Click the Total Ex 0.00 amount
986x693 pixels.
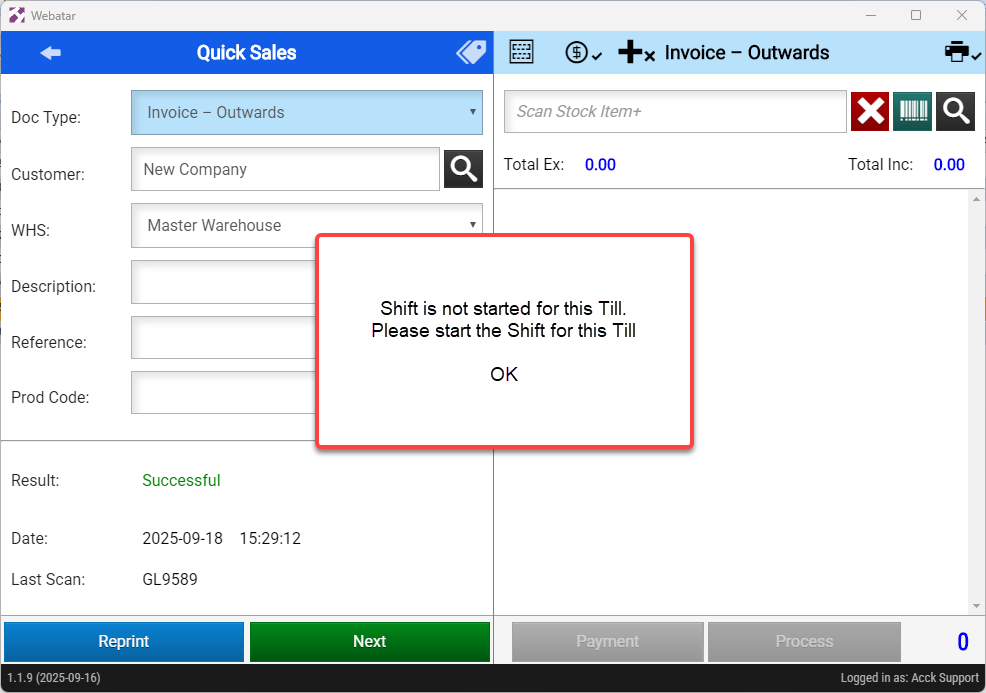[600, 165]
